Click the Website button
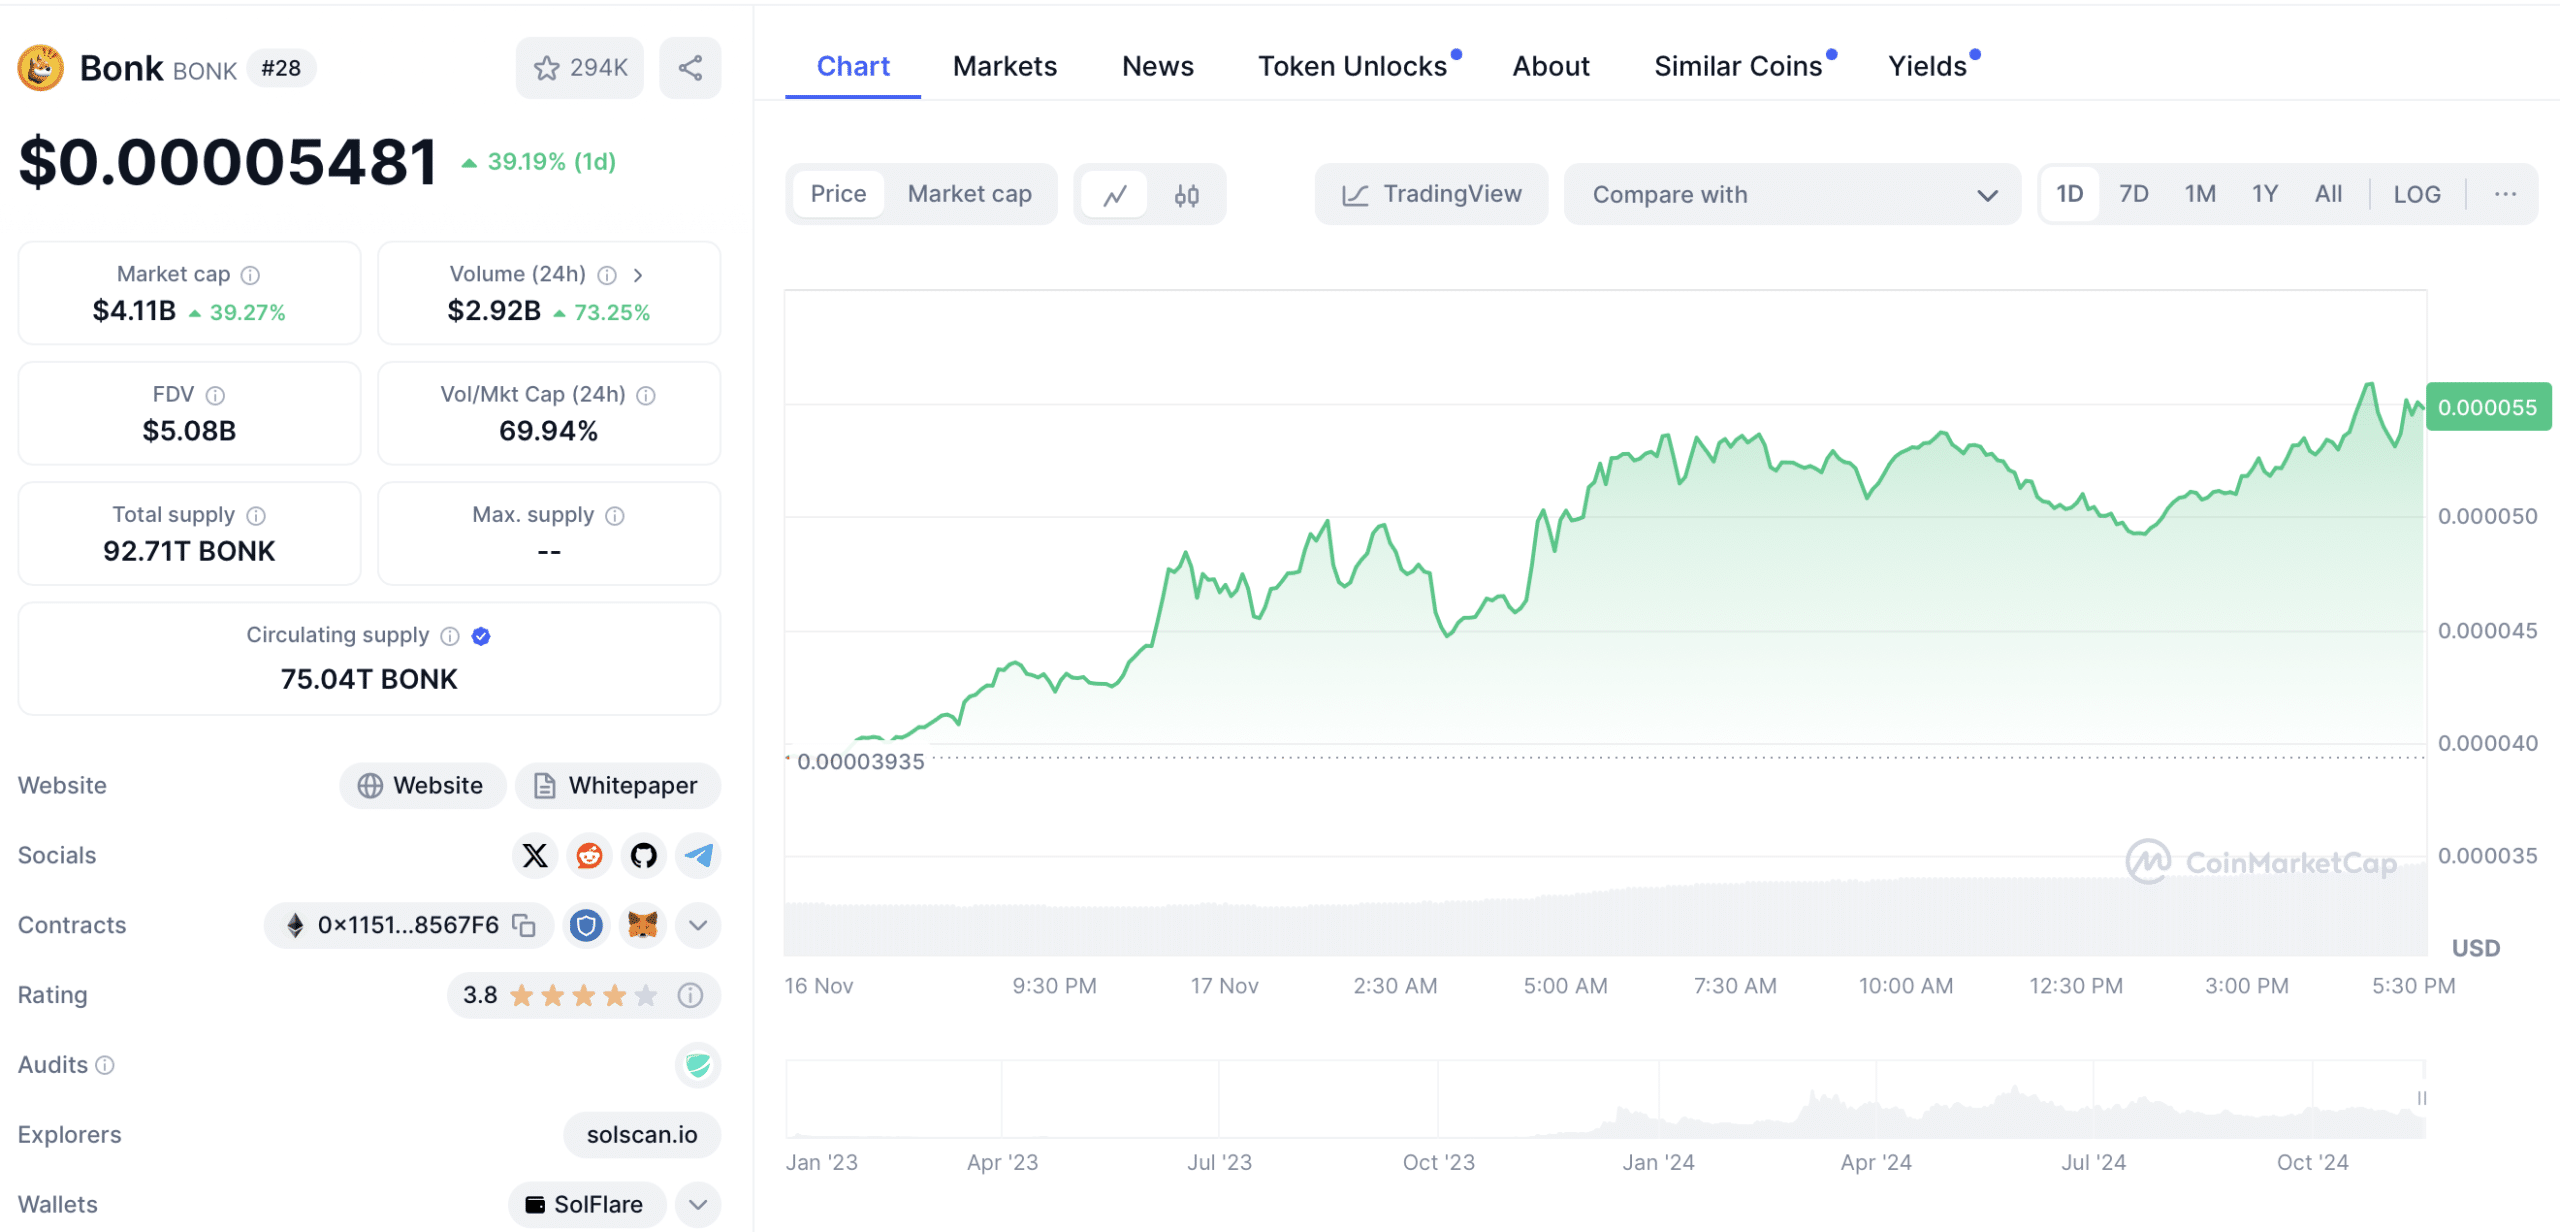 pyautogui.click(x=422, y=786)
